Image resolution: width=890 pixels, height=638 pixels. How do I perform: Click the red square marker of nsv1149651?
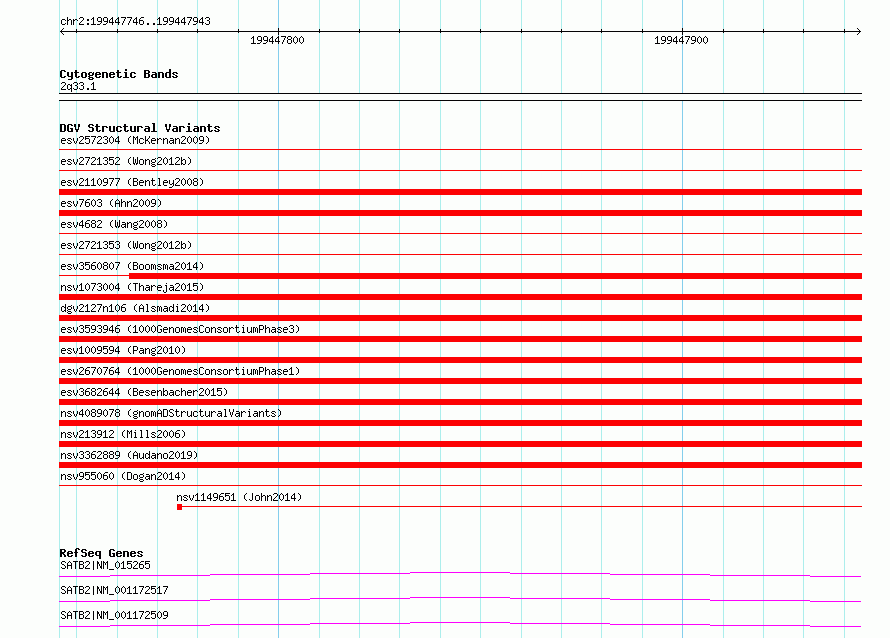tap(179, 507)
